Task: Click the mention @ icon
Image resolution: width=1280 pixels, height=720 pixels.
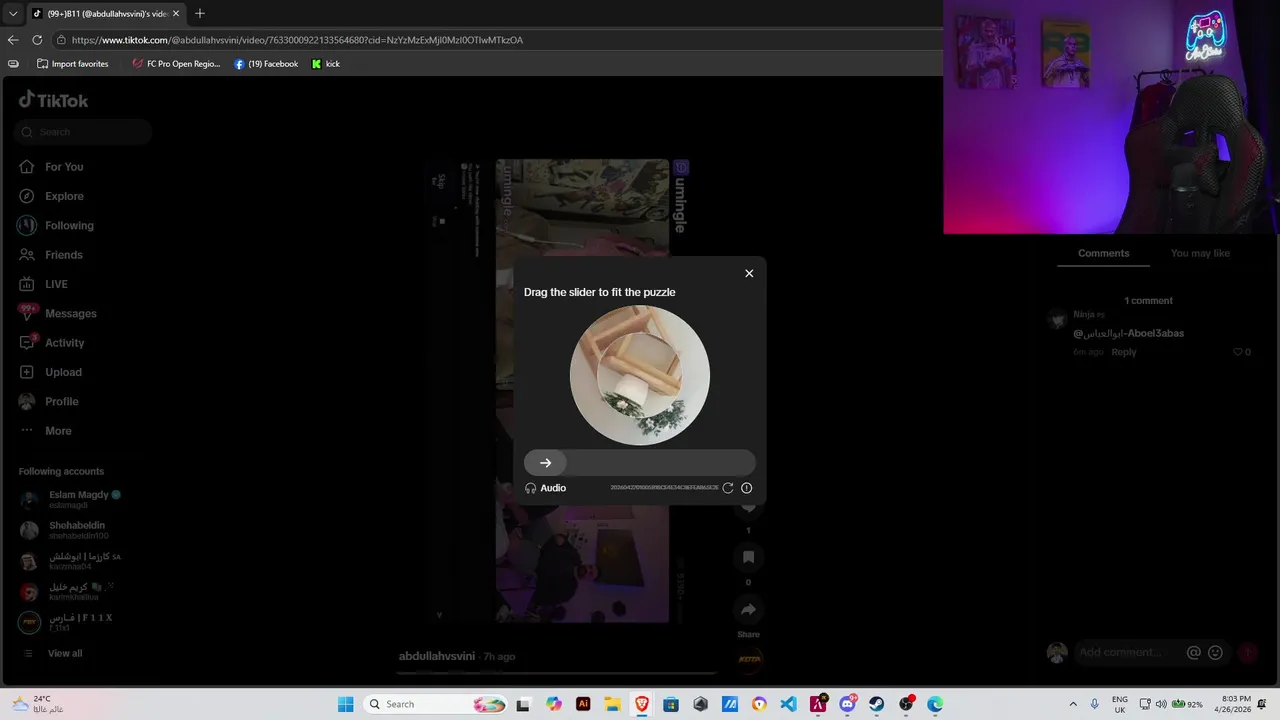Action: coord(1193,652)
